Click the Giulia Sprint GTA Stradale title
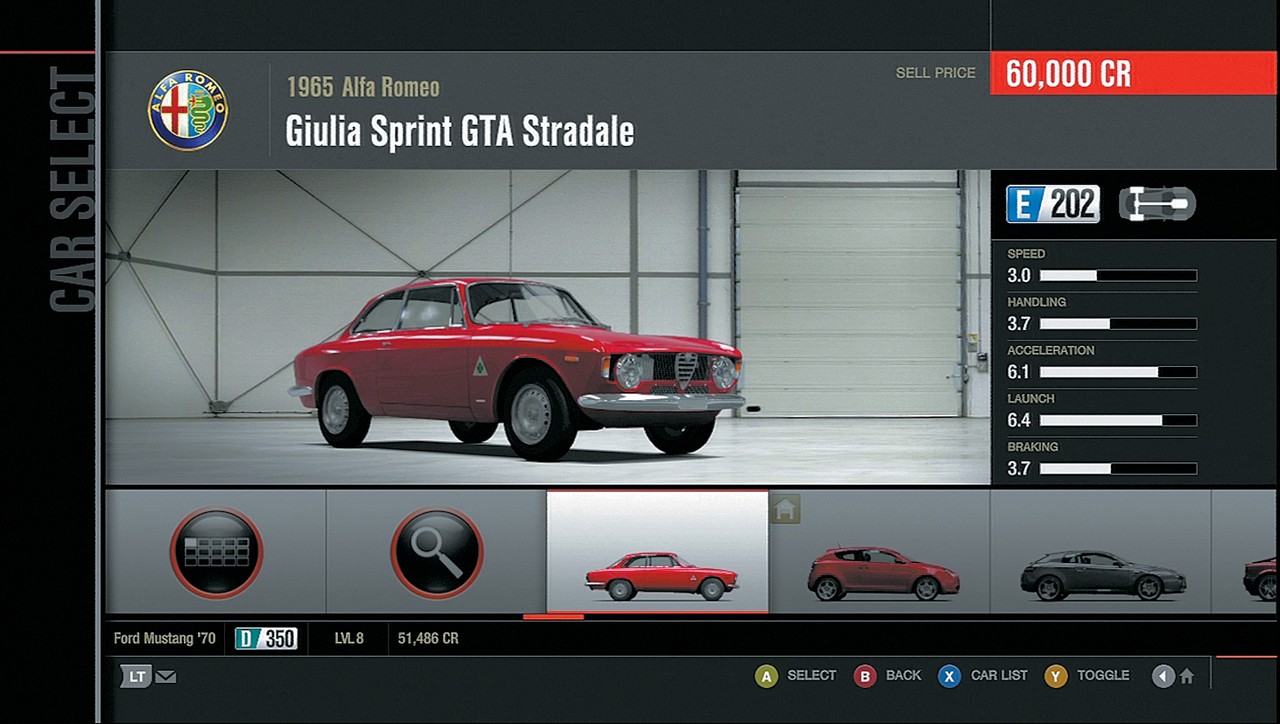The height and width of the screenshot is (724, 1280). coord(460,131)
